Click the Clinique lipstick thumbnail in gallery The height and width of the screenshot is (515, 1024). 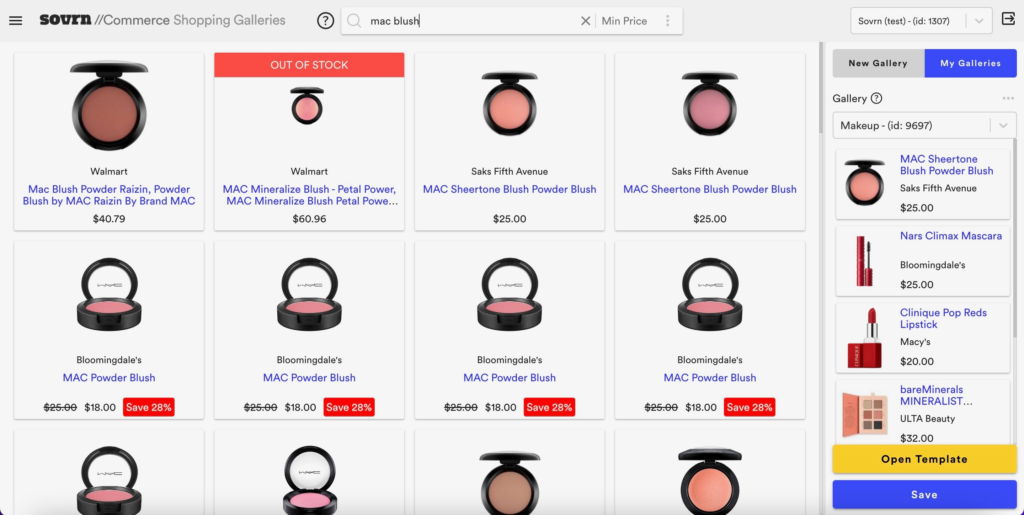865,338
